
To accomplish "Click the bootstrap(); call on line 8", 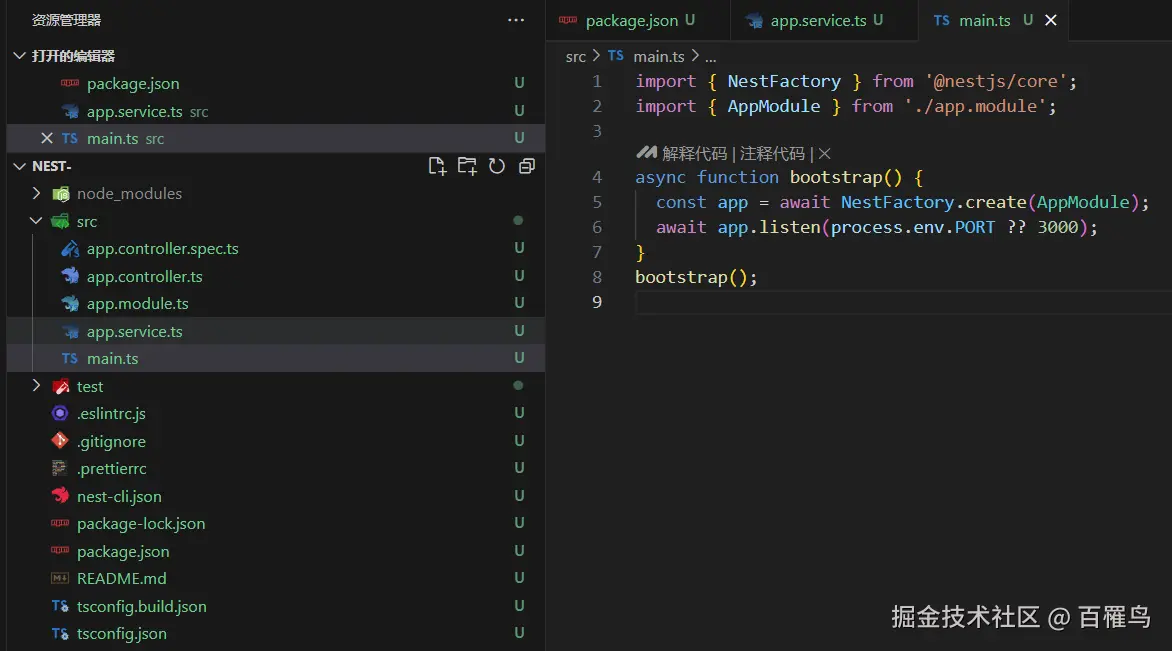I will tap(696, 277).
